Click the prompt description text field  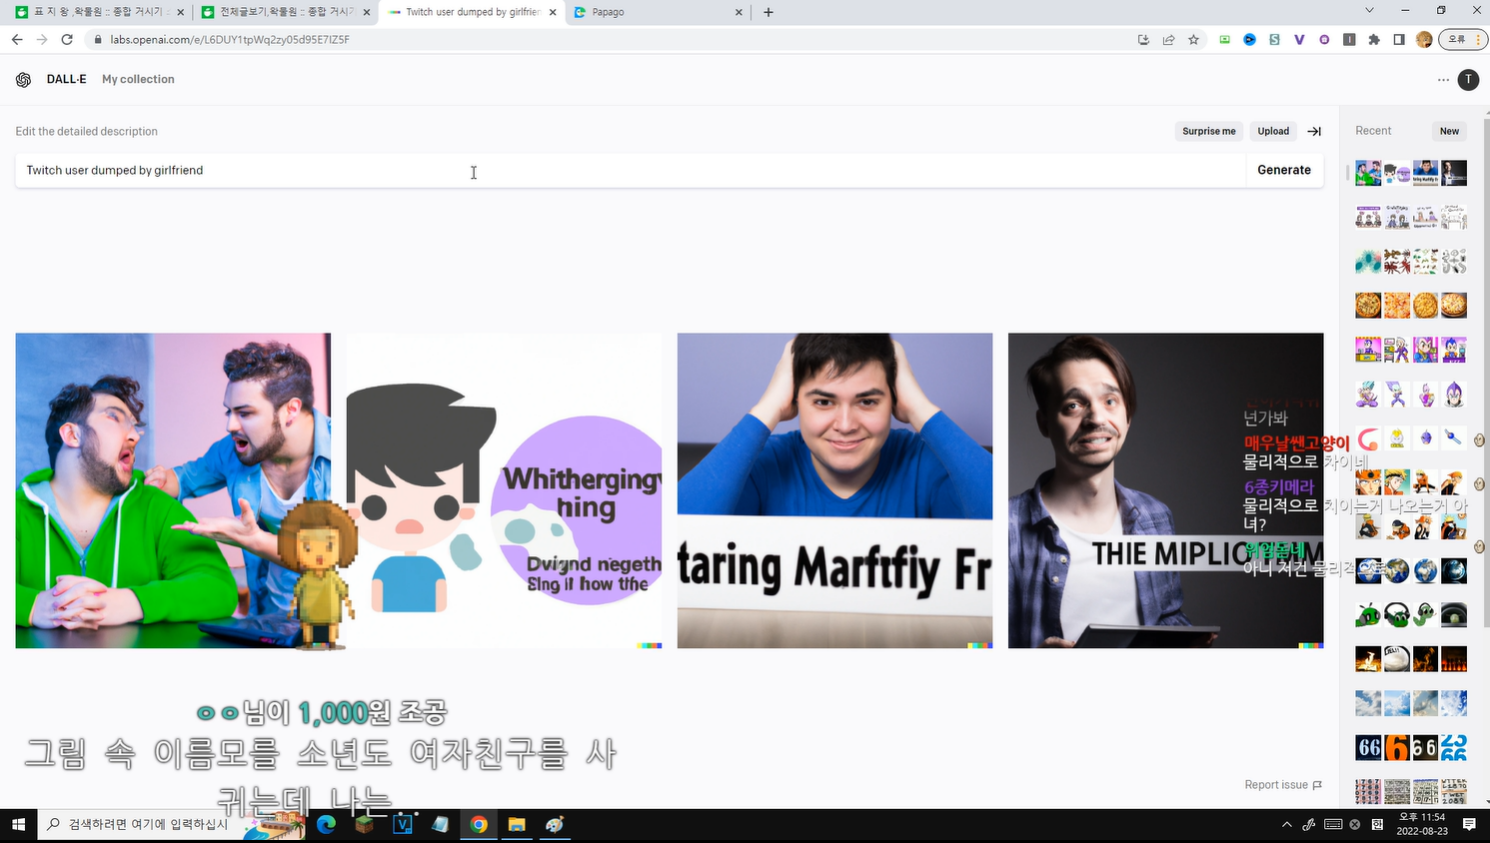(x=630, y=171)
